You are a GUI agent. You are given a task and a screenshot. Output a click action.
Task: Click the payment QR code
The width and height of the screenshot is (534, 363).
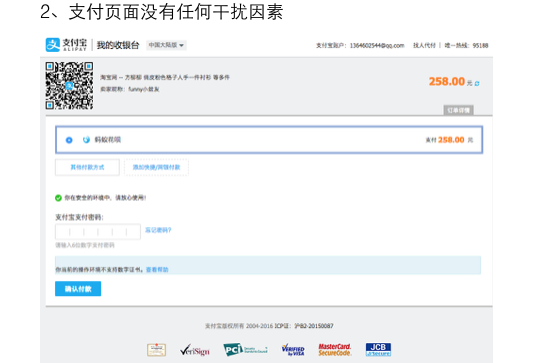(x=69, y=85)
